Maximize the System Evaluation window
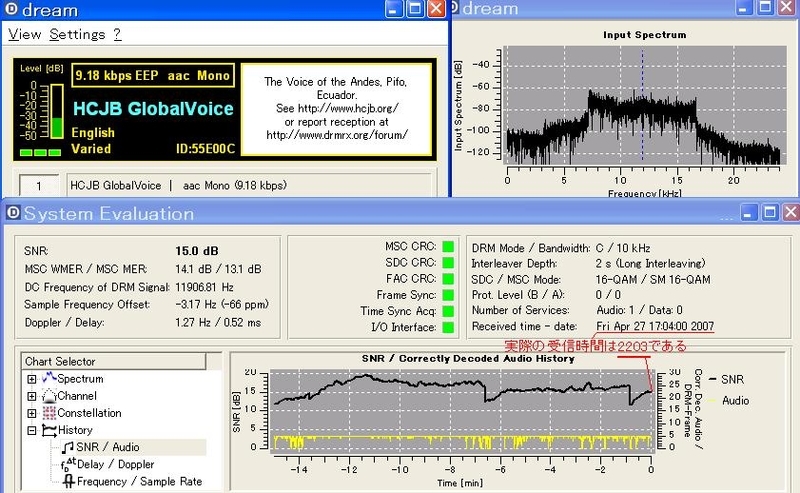The width and height of the screenshot is (800, 493). tap(770, 213)
